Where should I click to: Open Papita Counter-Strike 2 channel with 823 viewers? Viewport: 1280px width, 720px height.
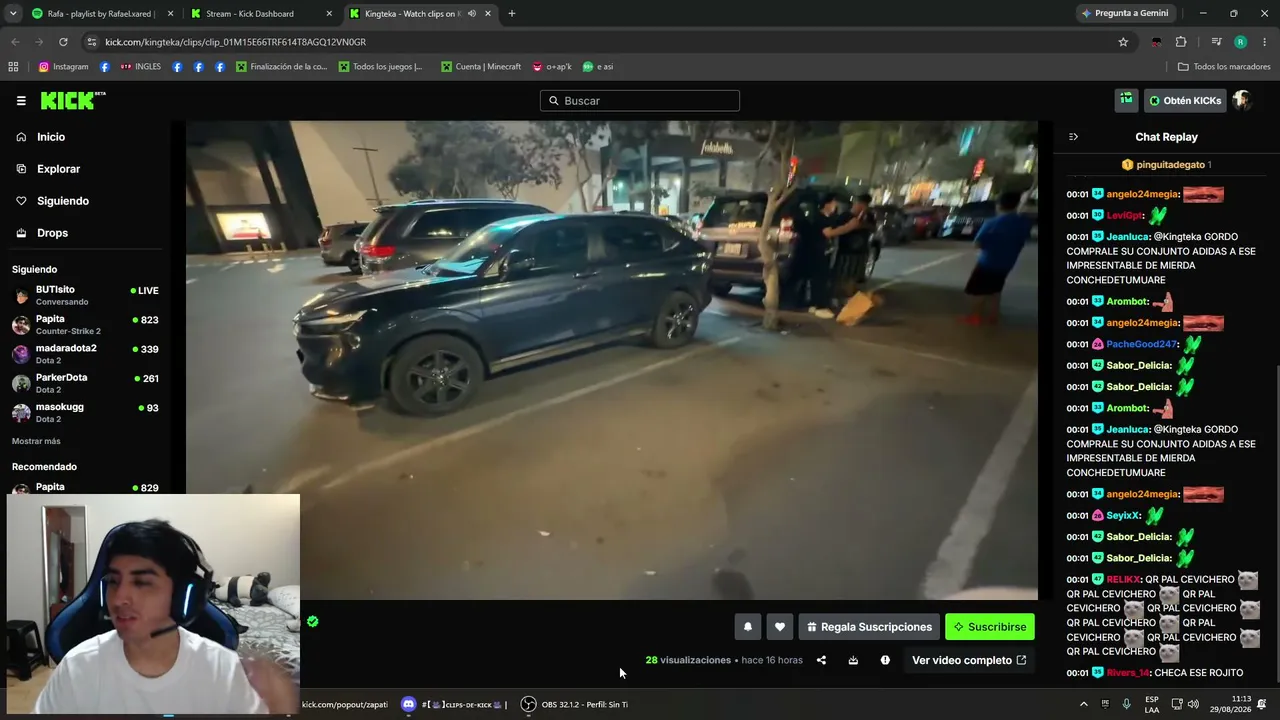click(85, 325)
